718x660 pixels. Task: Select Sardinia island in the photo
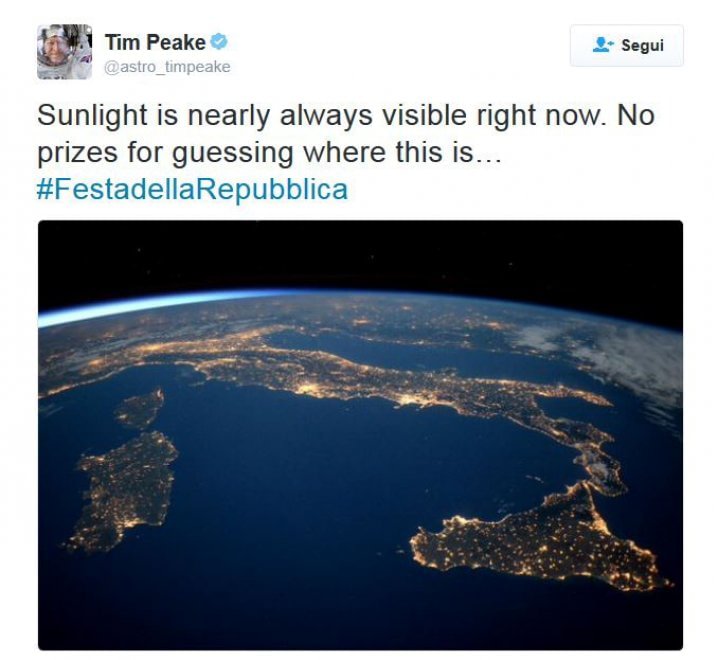click(125, 490)
